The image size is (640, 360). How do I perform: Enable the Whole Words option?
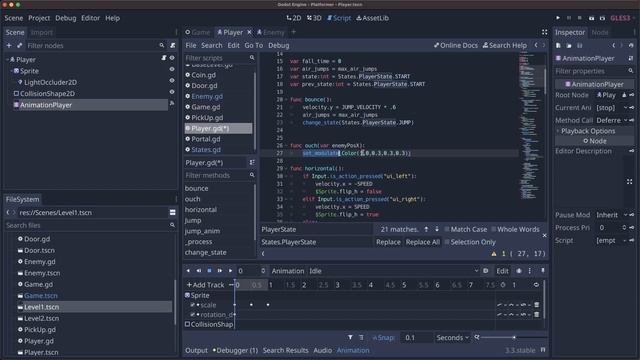[x=516, y=229]
